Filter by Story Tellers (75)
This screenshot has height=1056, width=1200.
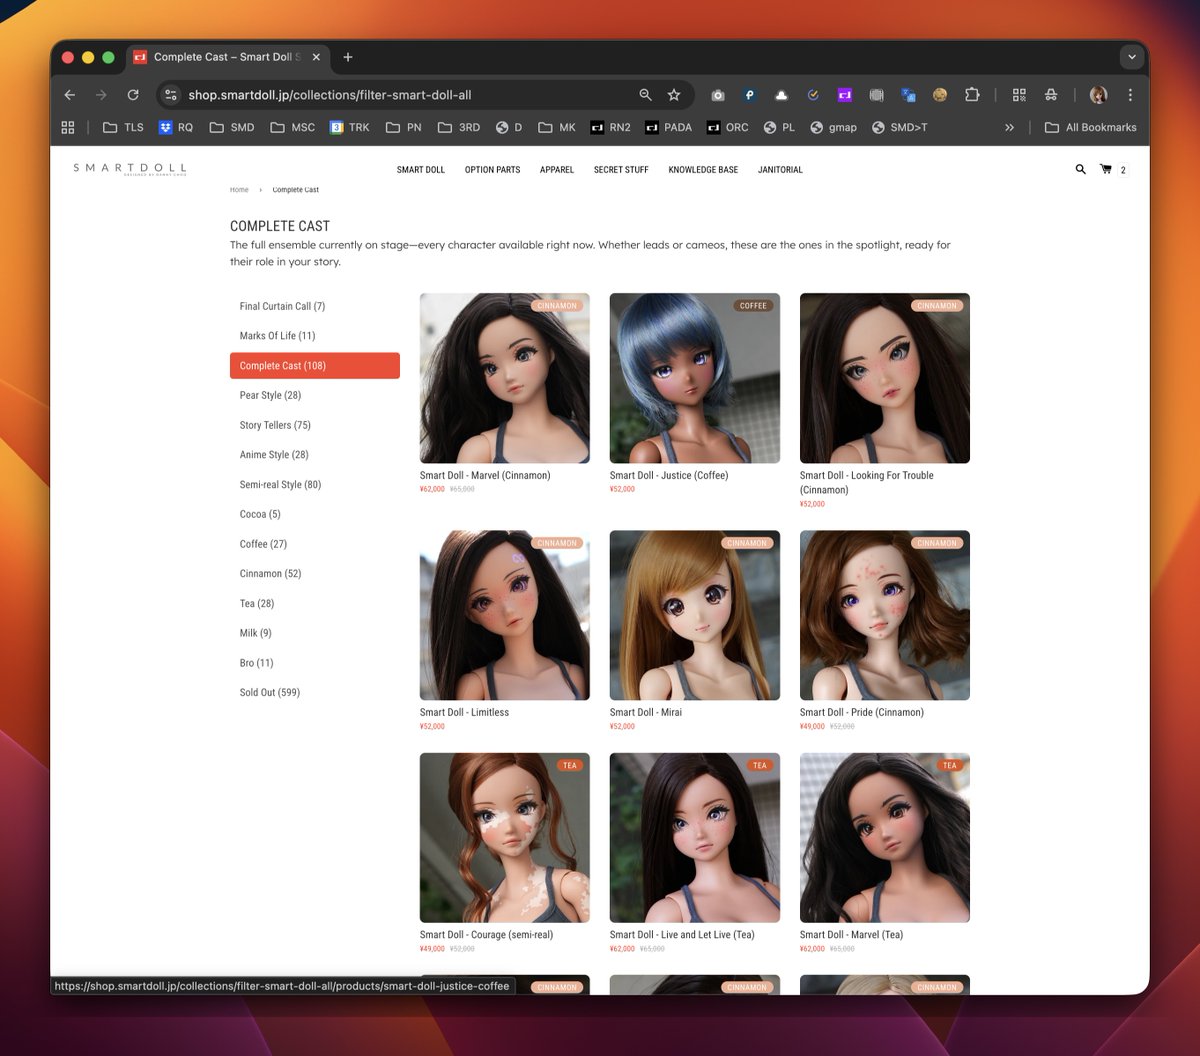coord(315,425)
